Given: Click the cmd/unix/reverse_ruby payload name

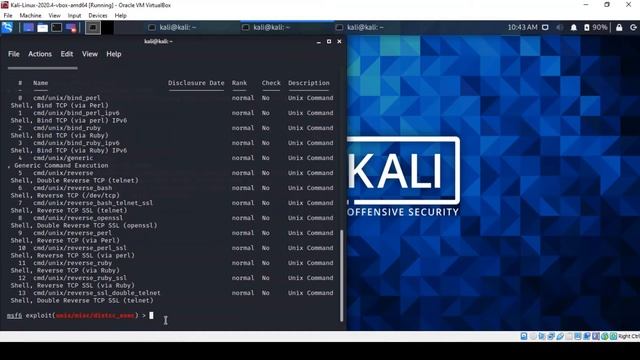Looking at the screenshot, I should tap(73, 263).
